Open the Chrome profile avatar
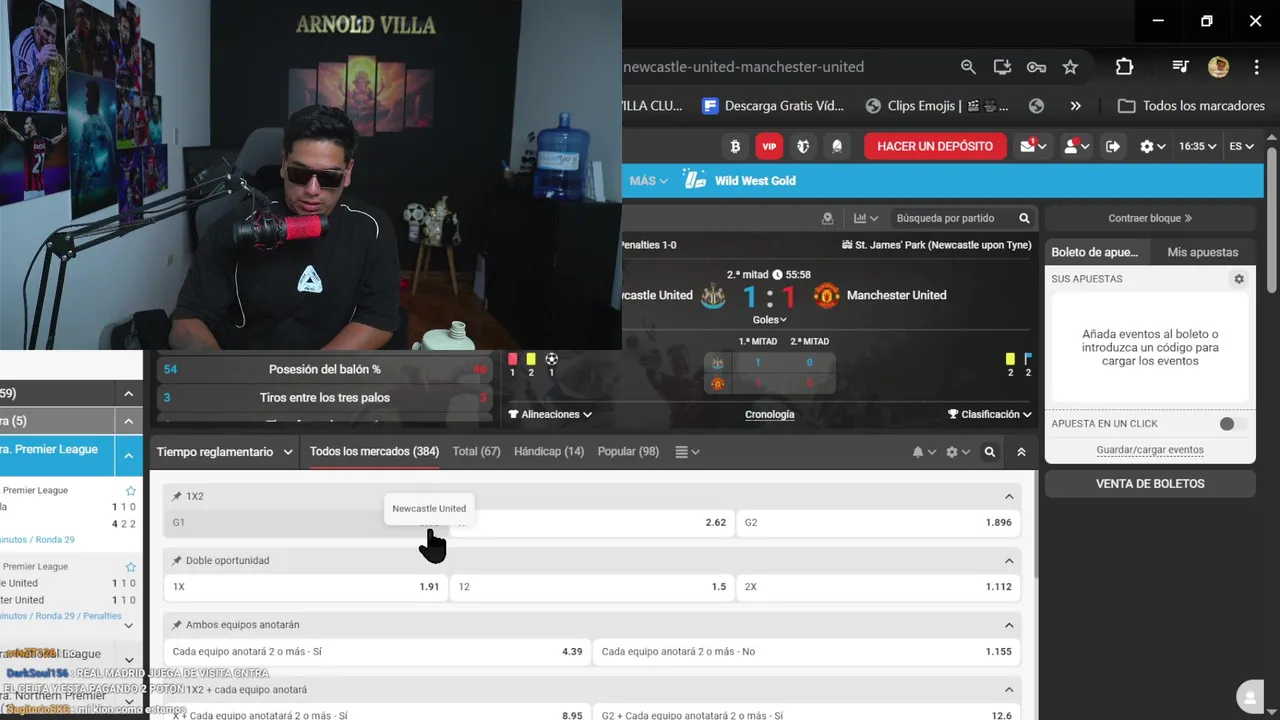The width and height of the screenshot is (1280, 720). (x=1218, y=67)
